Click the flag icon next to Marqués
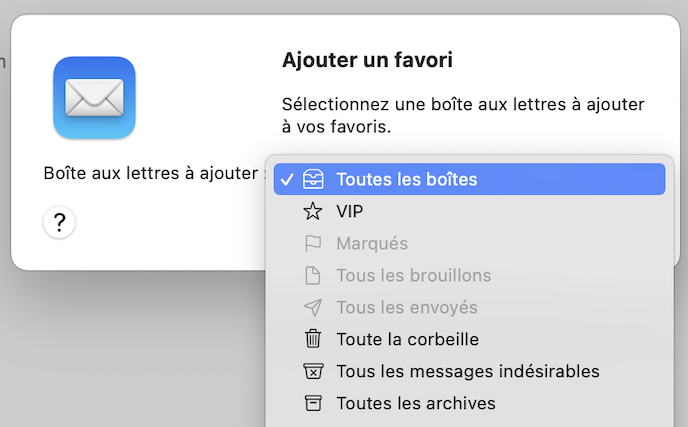688x427 pixels. (313, 244)
